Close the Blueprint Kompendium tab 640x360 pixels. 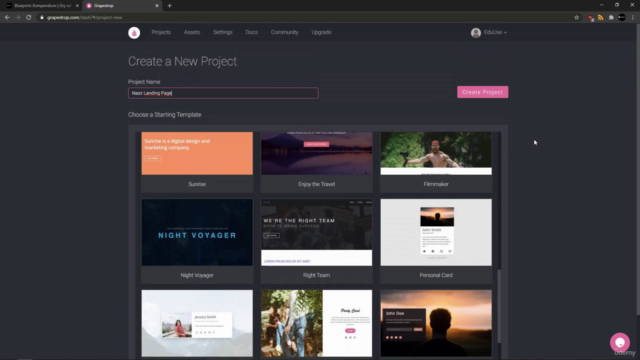point(77,6)
